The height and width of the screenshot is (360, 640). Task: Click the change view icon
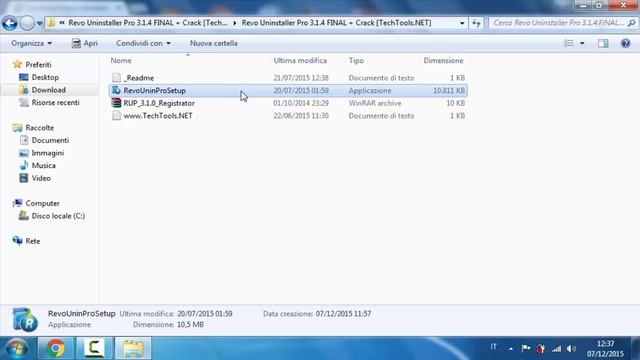coord(568,43)
